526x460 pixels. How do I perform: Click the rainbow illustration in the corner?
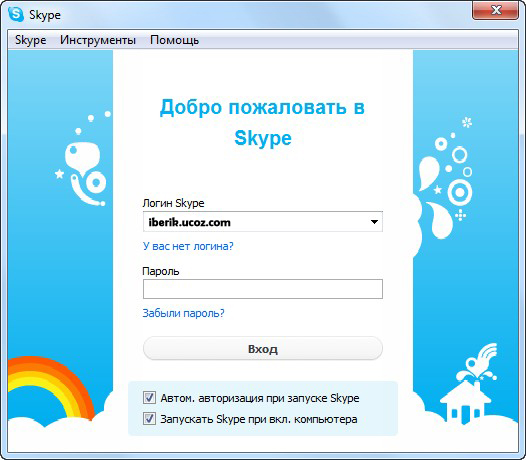click(x=50, y=388)
